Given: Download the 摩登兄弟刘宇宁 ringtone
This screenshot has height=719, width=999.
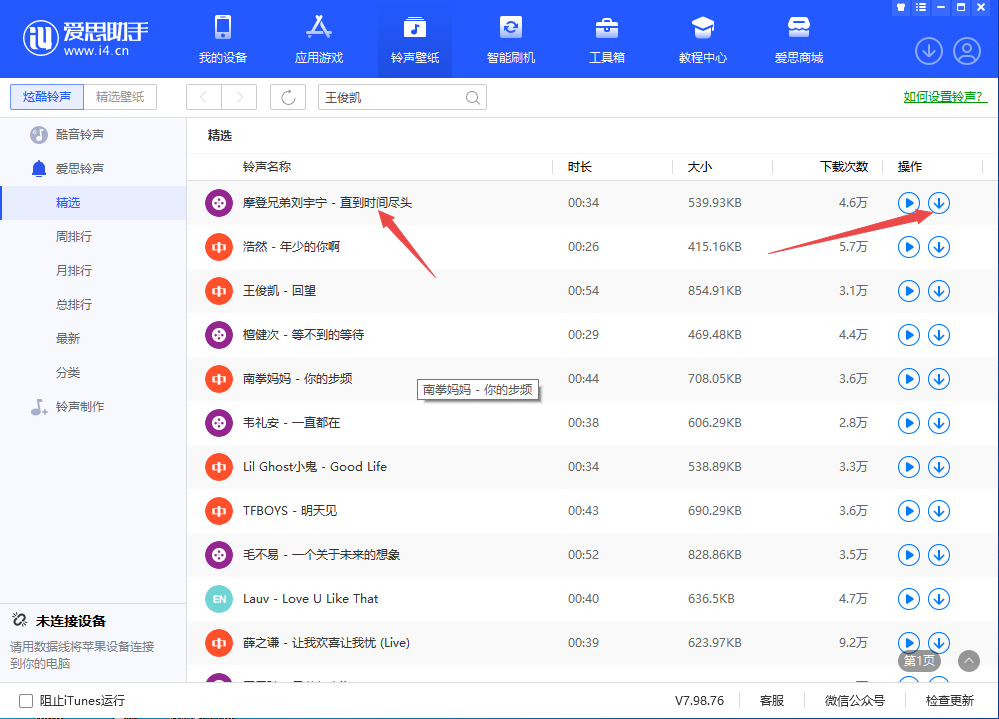Looking at the screenshot, I should tap(939, 203).
